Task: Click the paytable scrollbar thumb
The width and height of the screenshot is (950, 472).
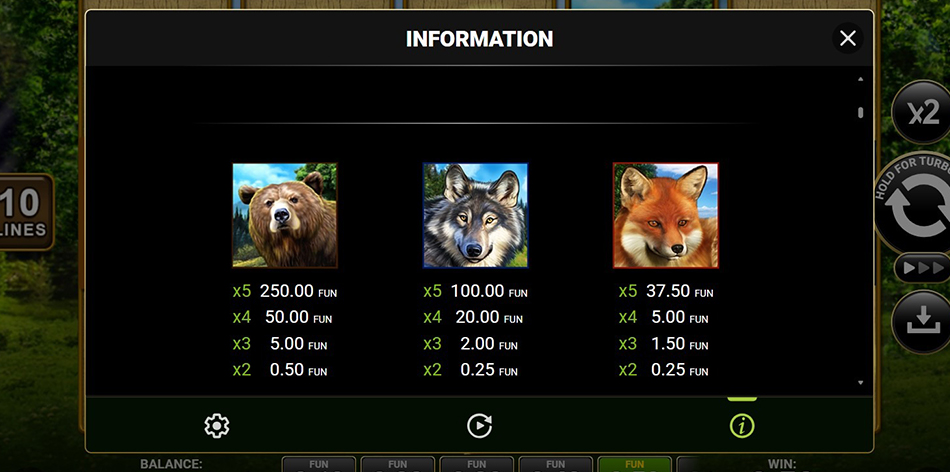Action: point(860,113)
